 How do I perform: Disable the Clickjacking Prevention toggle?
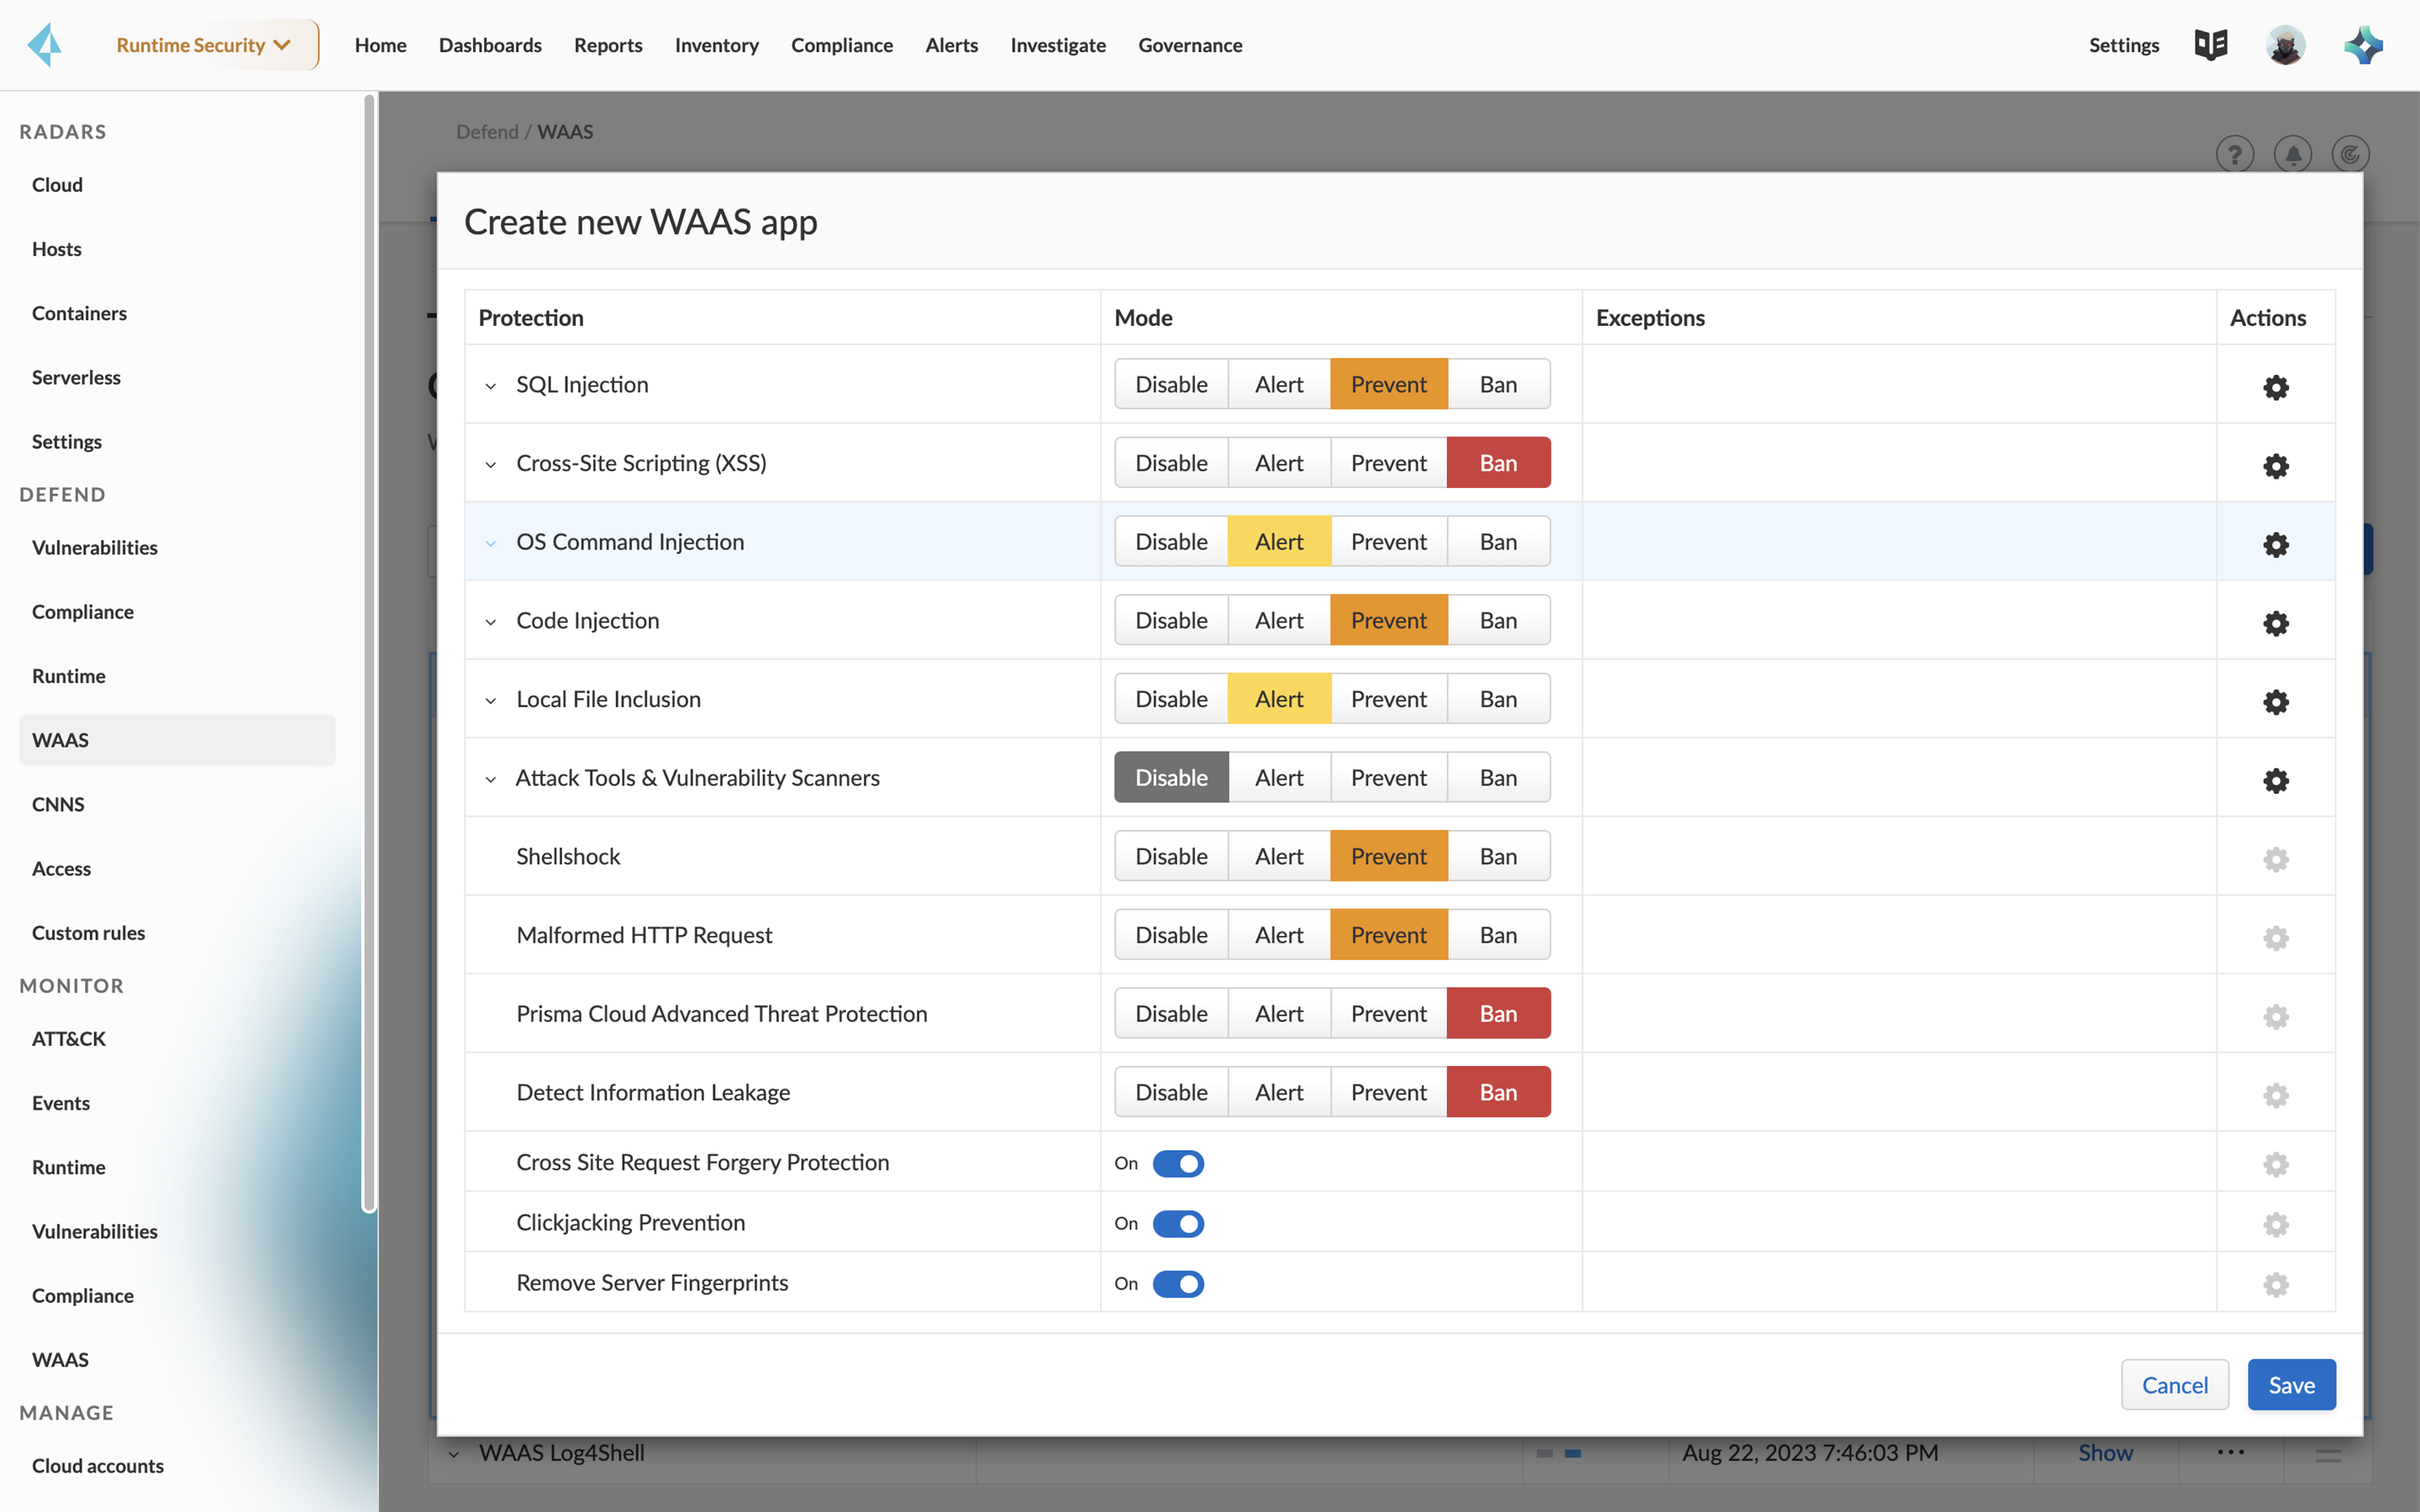[x=1180, y=1223]
